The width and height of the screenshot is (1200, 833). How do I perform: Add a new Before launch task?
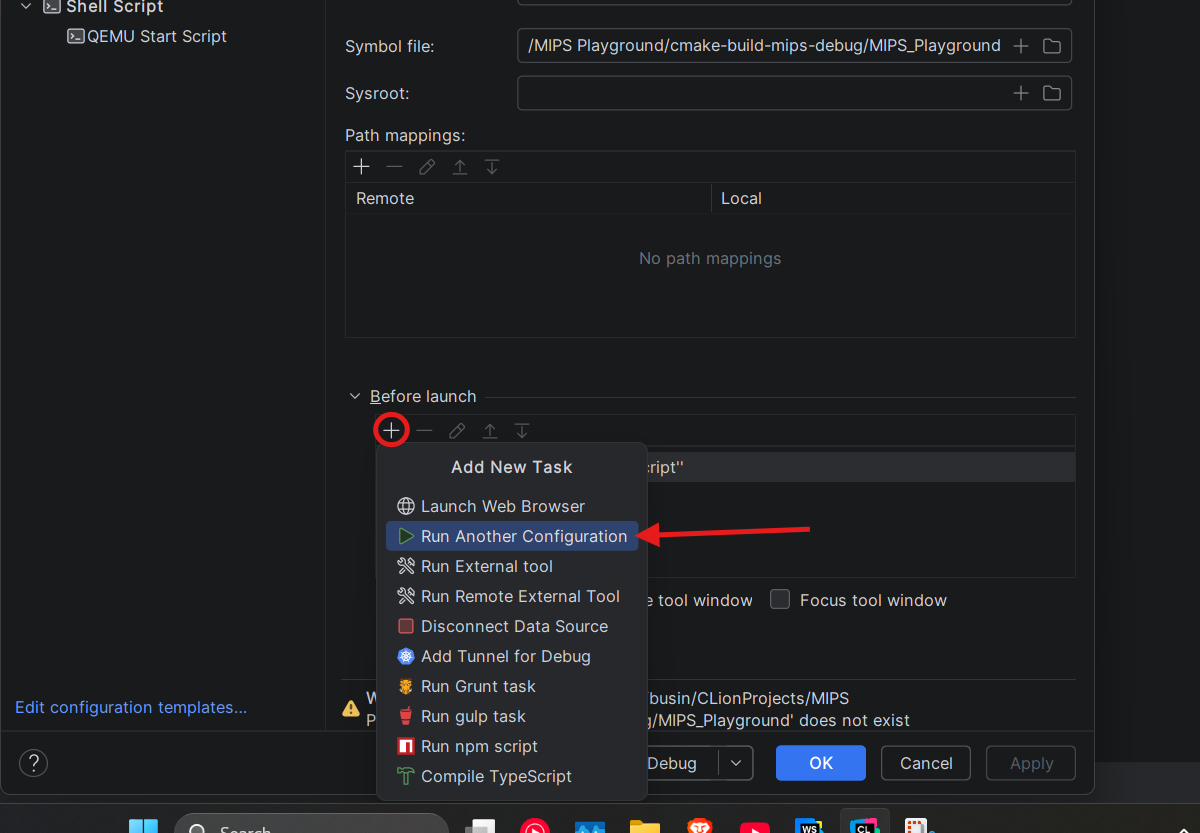pos(391,431)
